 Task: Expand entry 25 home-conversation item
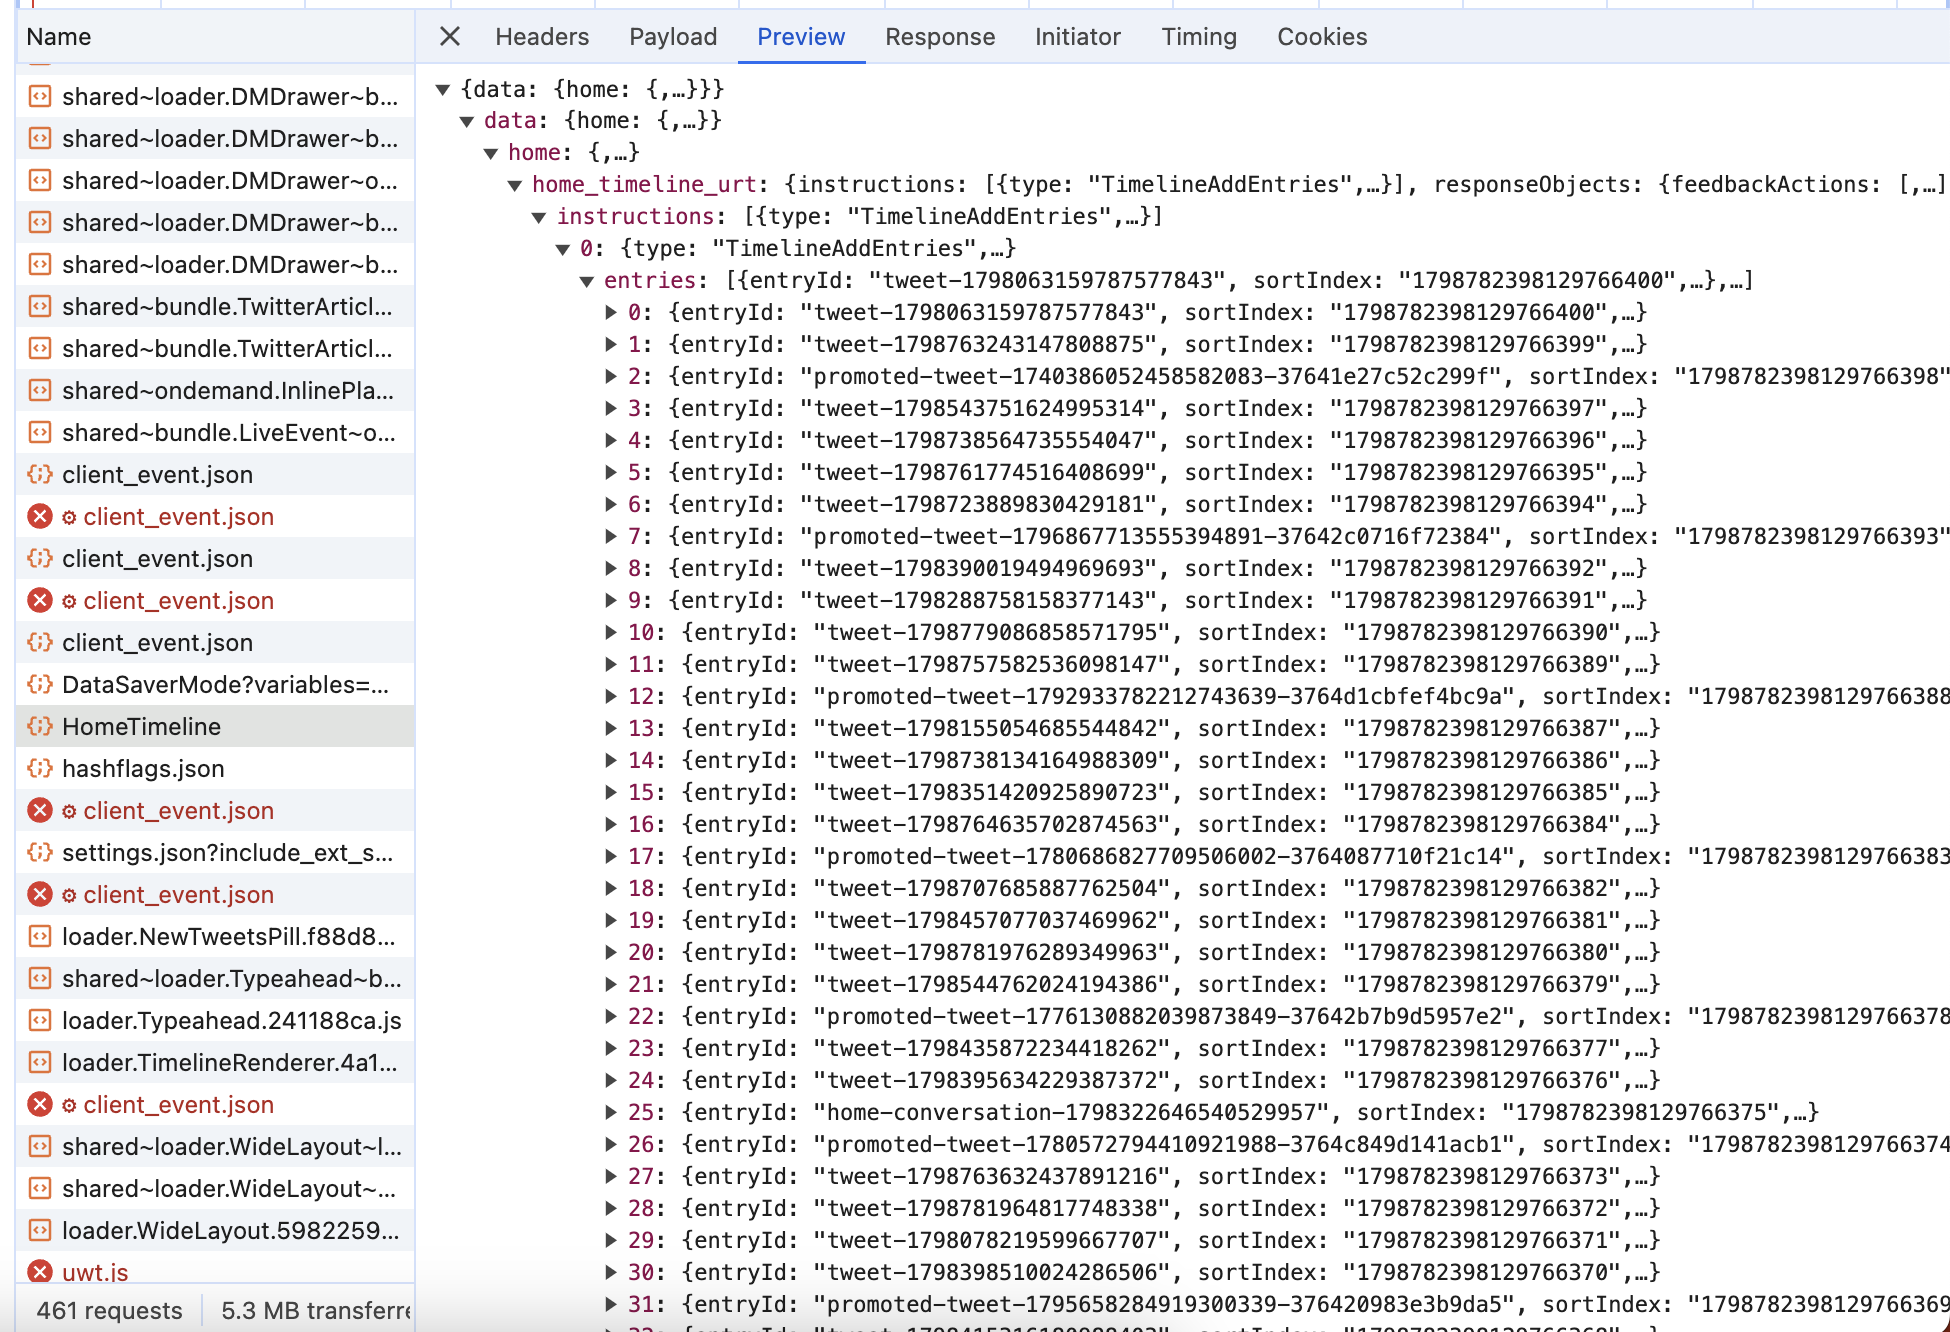tap(611, 1112)
